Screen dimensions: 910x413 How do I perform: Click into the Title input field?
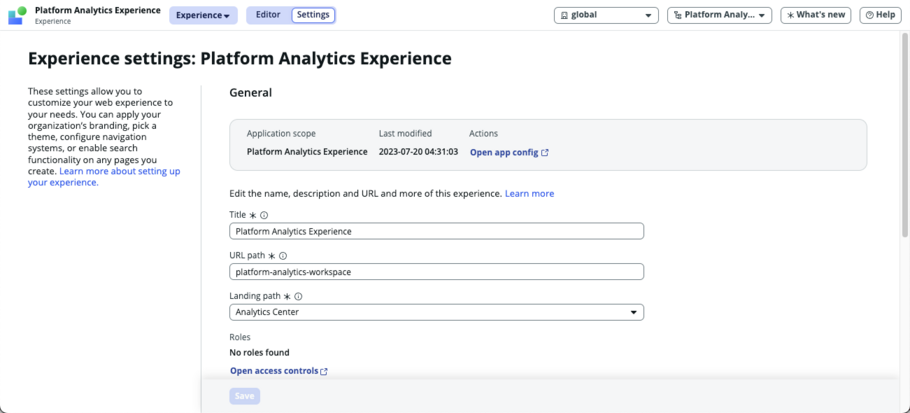(436, 231)
